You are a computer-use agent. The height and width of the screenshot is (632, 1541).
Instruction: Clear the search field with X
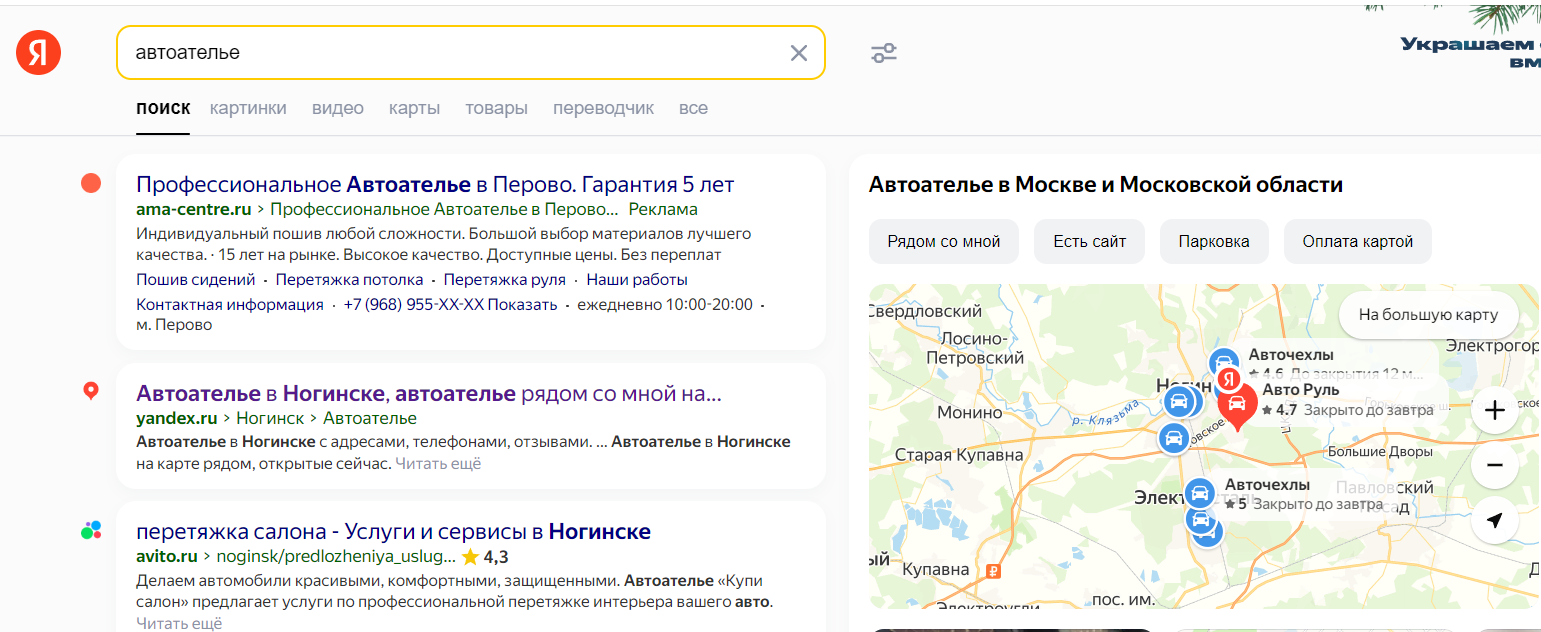click(x=798, y=53)
